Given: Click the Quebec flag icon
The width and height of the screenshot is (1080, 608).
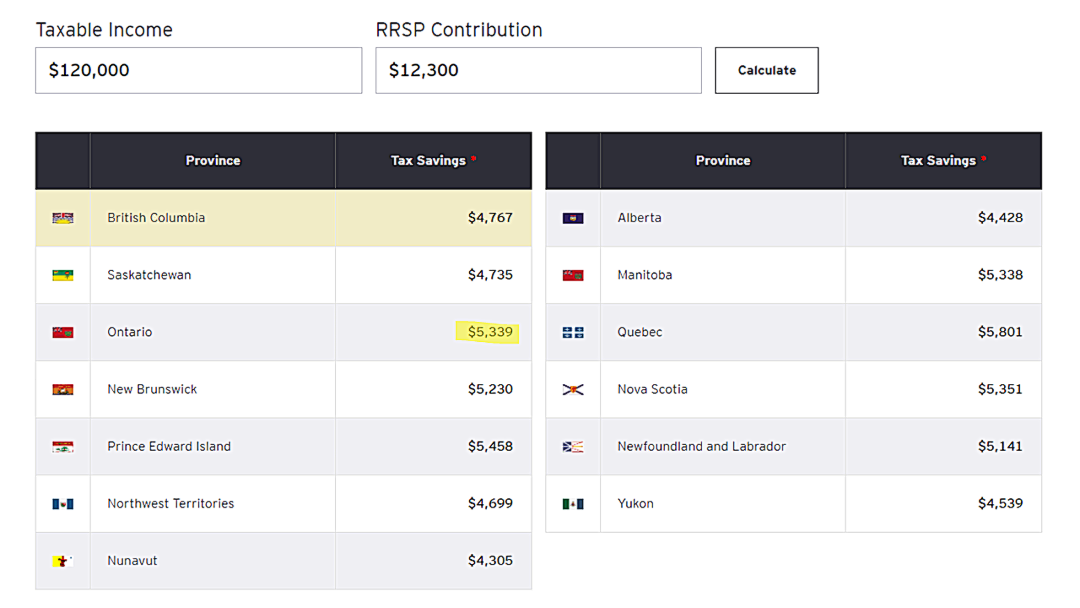Looking at the screenshot, I should pyautogui.click(x=573, y=332).
